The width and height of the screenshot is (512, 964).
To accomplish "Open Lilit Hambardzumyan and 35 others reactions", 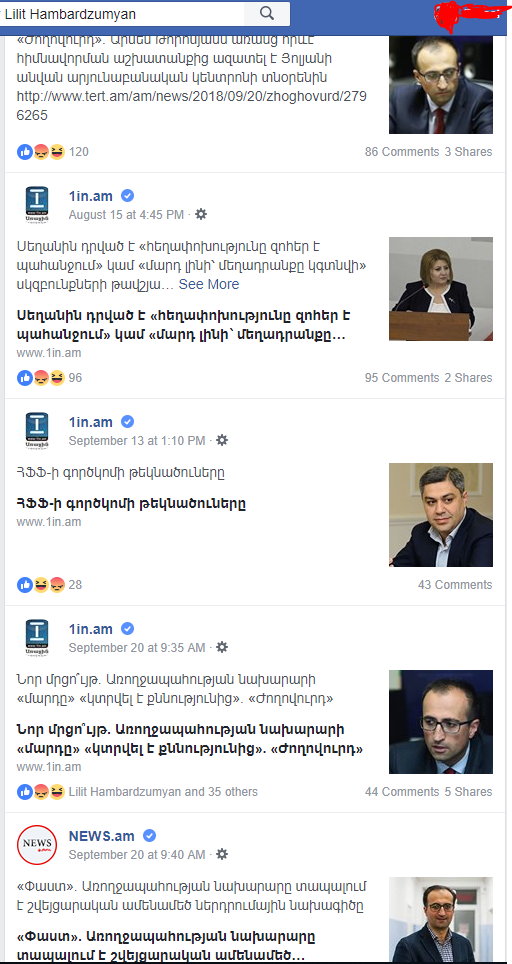I will coord(163,792).
